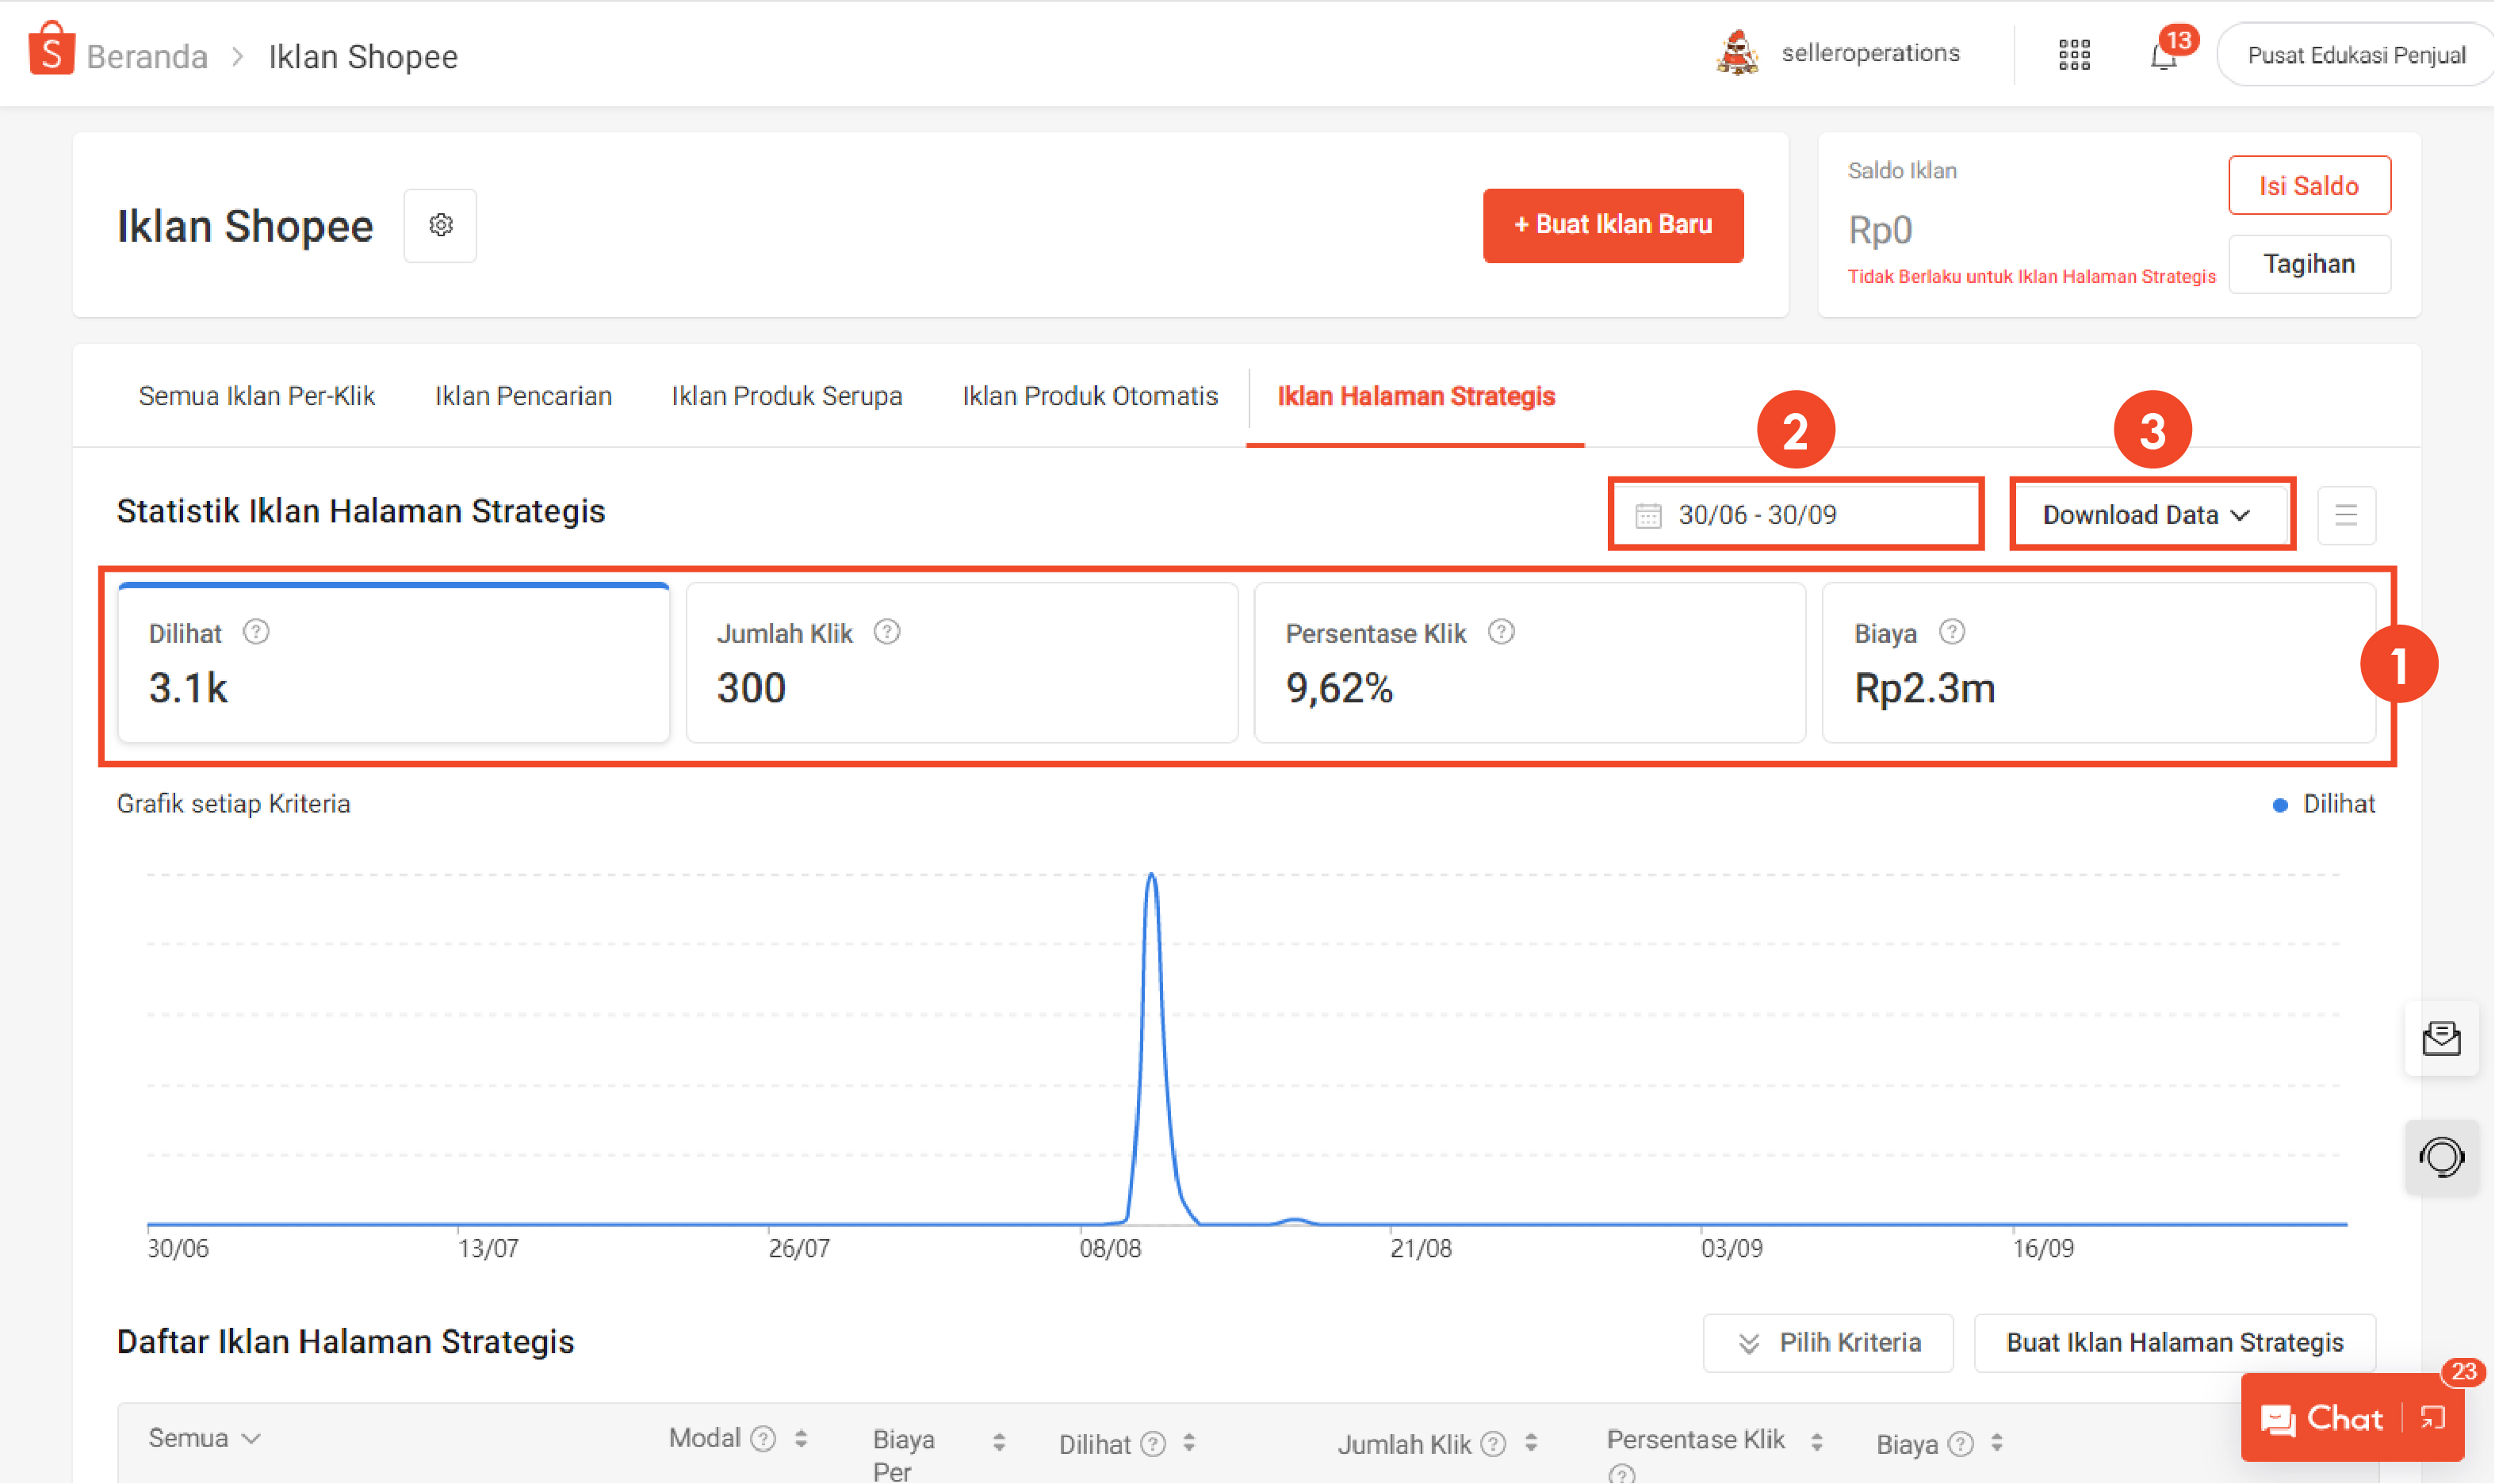Open the Semua filter dropdown
This screenshot has width=2495, height=1484.
coord(204,1438)
